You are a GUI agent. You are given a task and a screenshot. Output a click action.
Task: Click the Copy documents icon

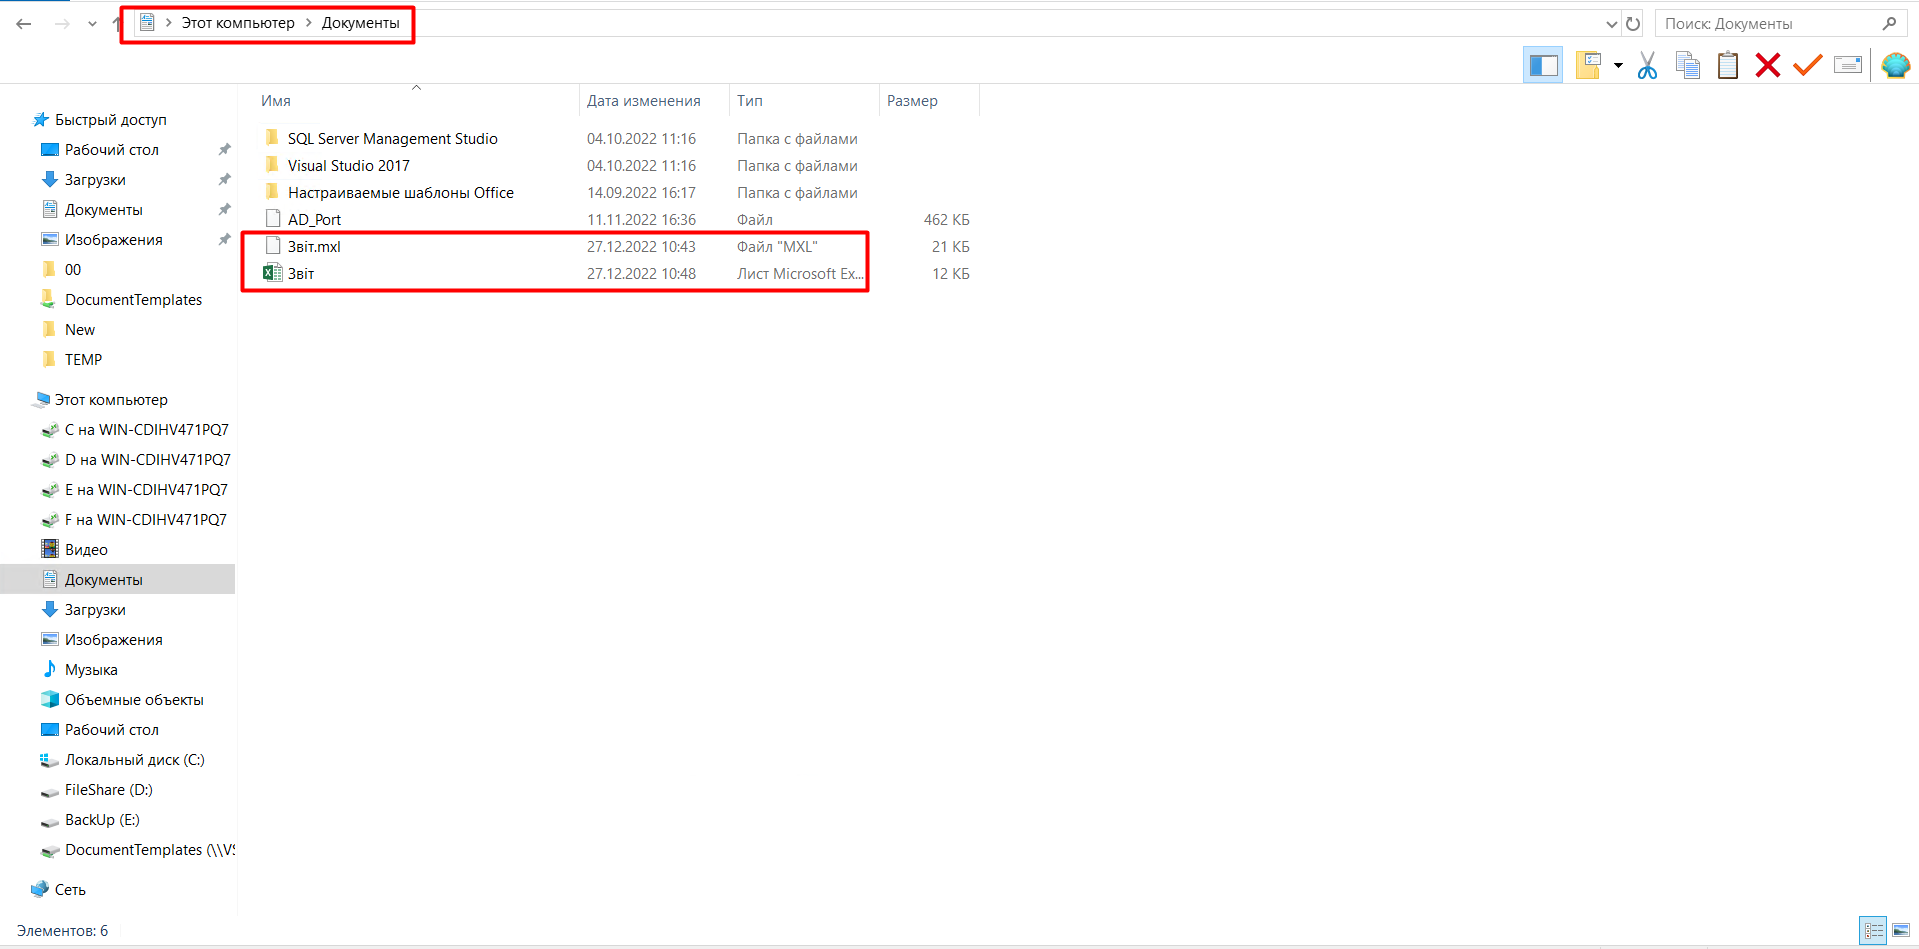(x=1688, y=66)
